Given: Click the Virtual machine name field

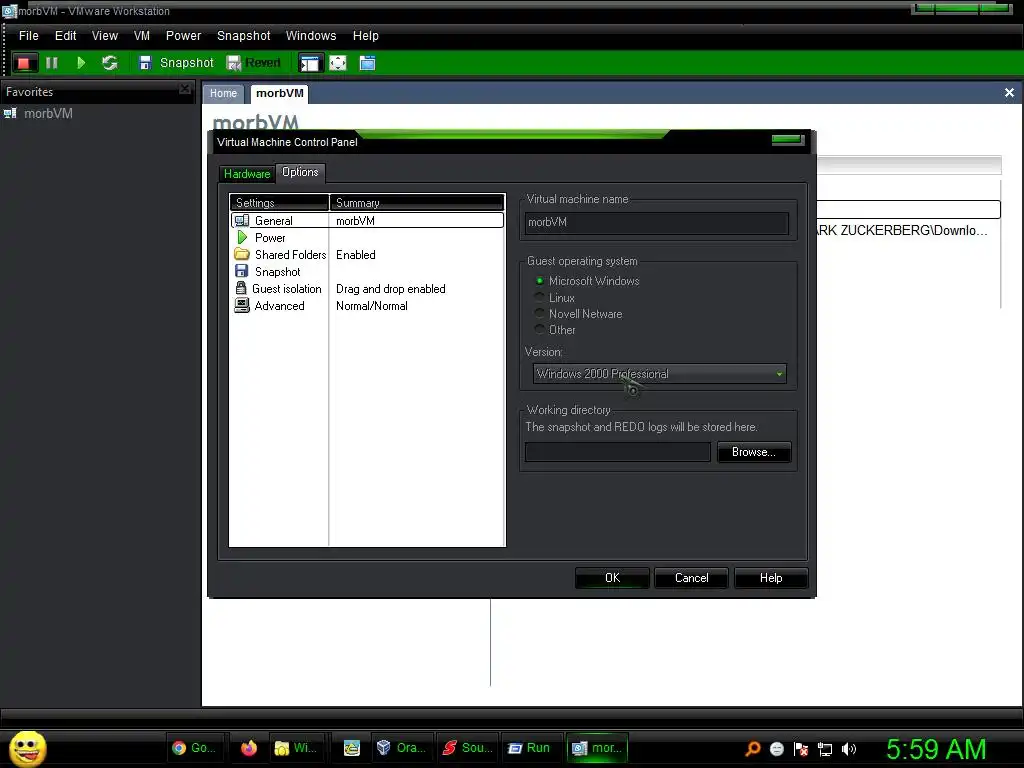Looking at the screenshot, I should pos(656,223).
